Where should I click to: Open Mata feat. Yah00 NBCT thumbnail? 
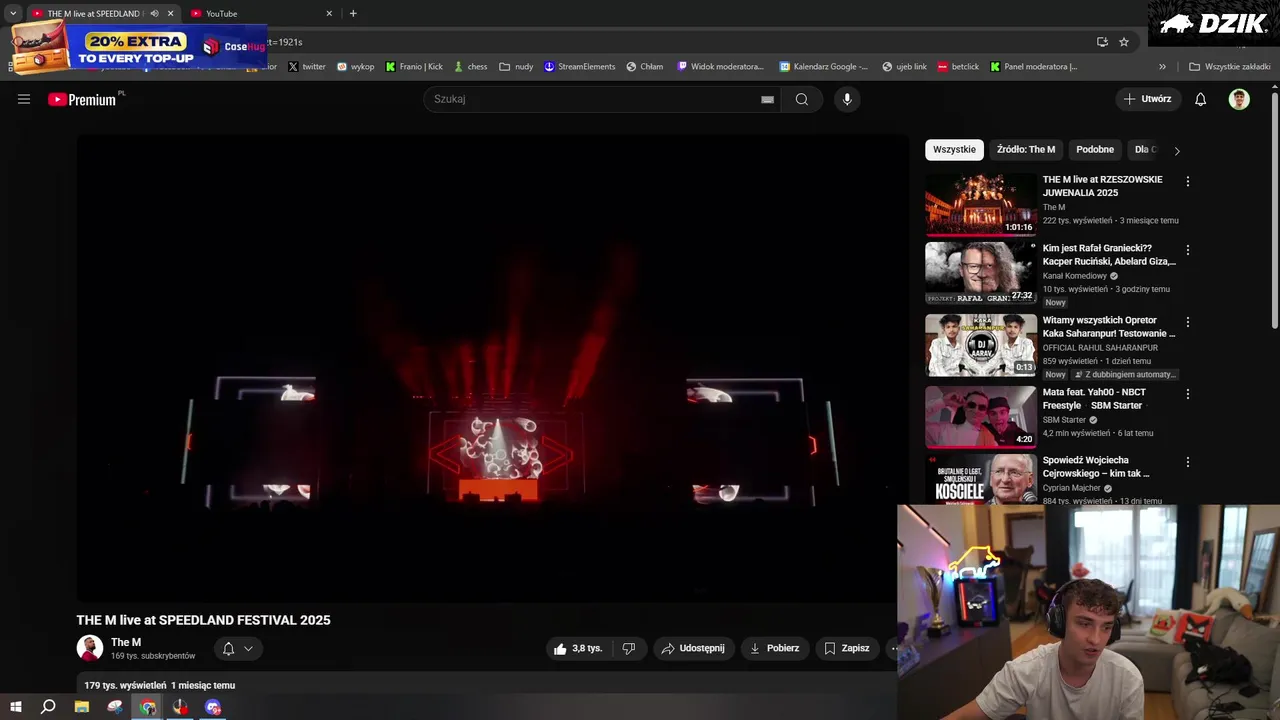(980, 417)
